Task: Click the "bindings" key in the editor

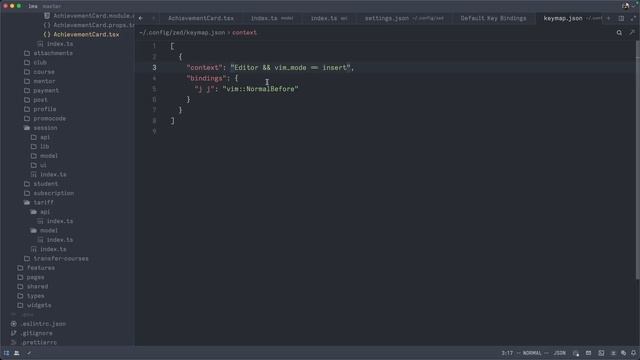Action: [207, 78]
